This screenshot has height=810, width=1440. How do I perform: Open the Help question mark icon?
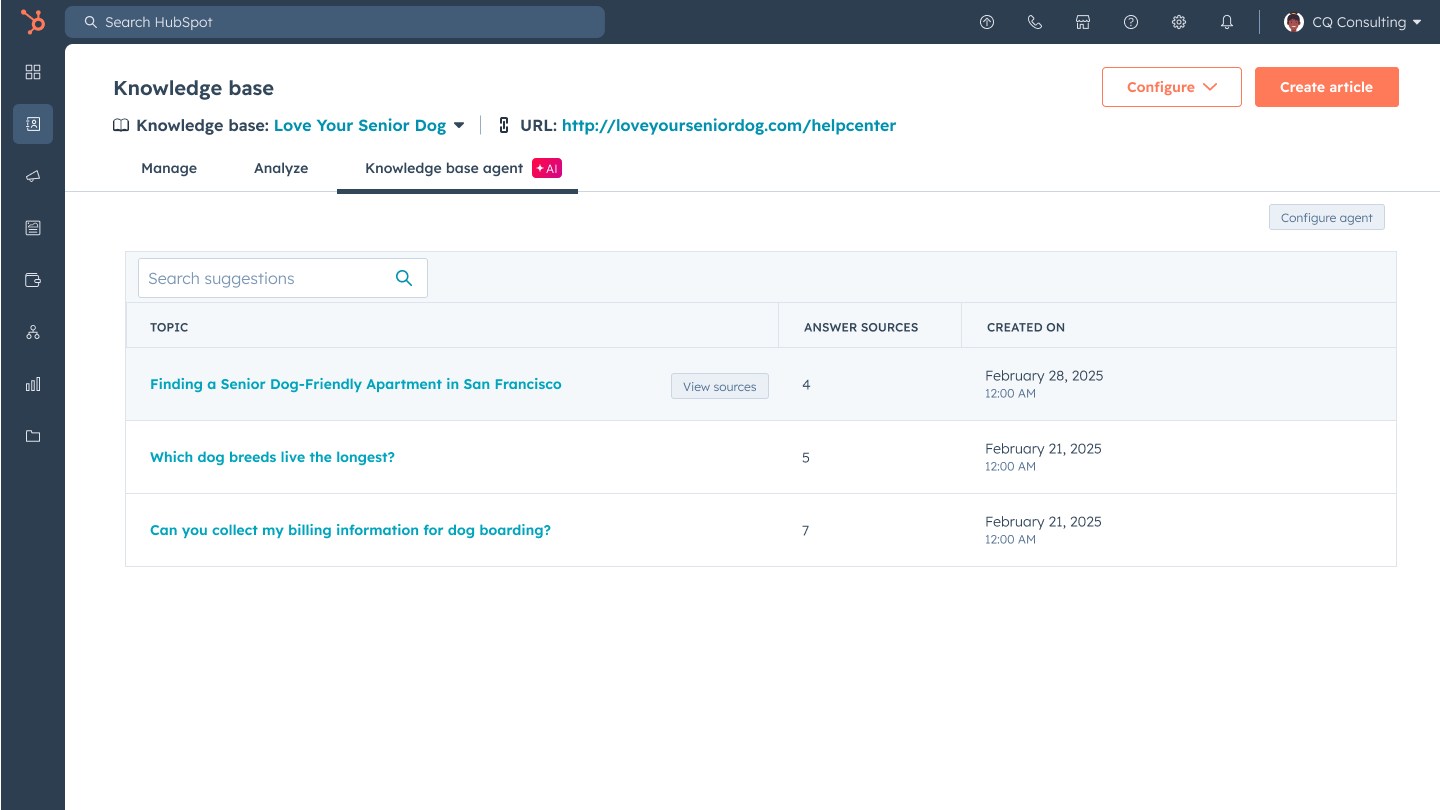(x=1131, y=22)
